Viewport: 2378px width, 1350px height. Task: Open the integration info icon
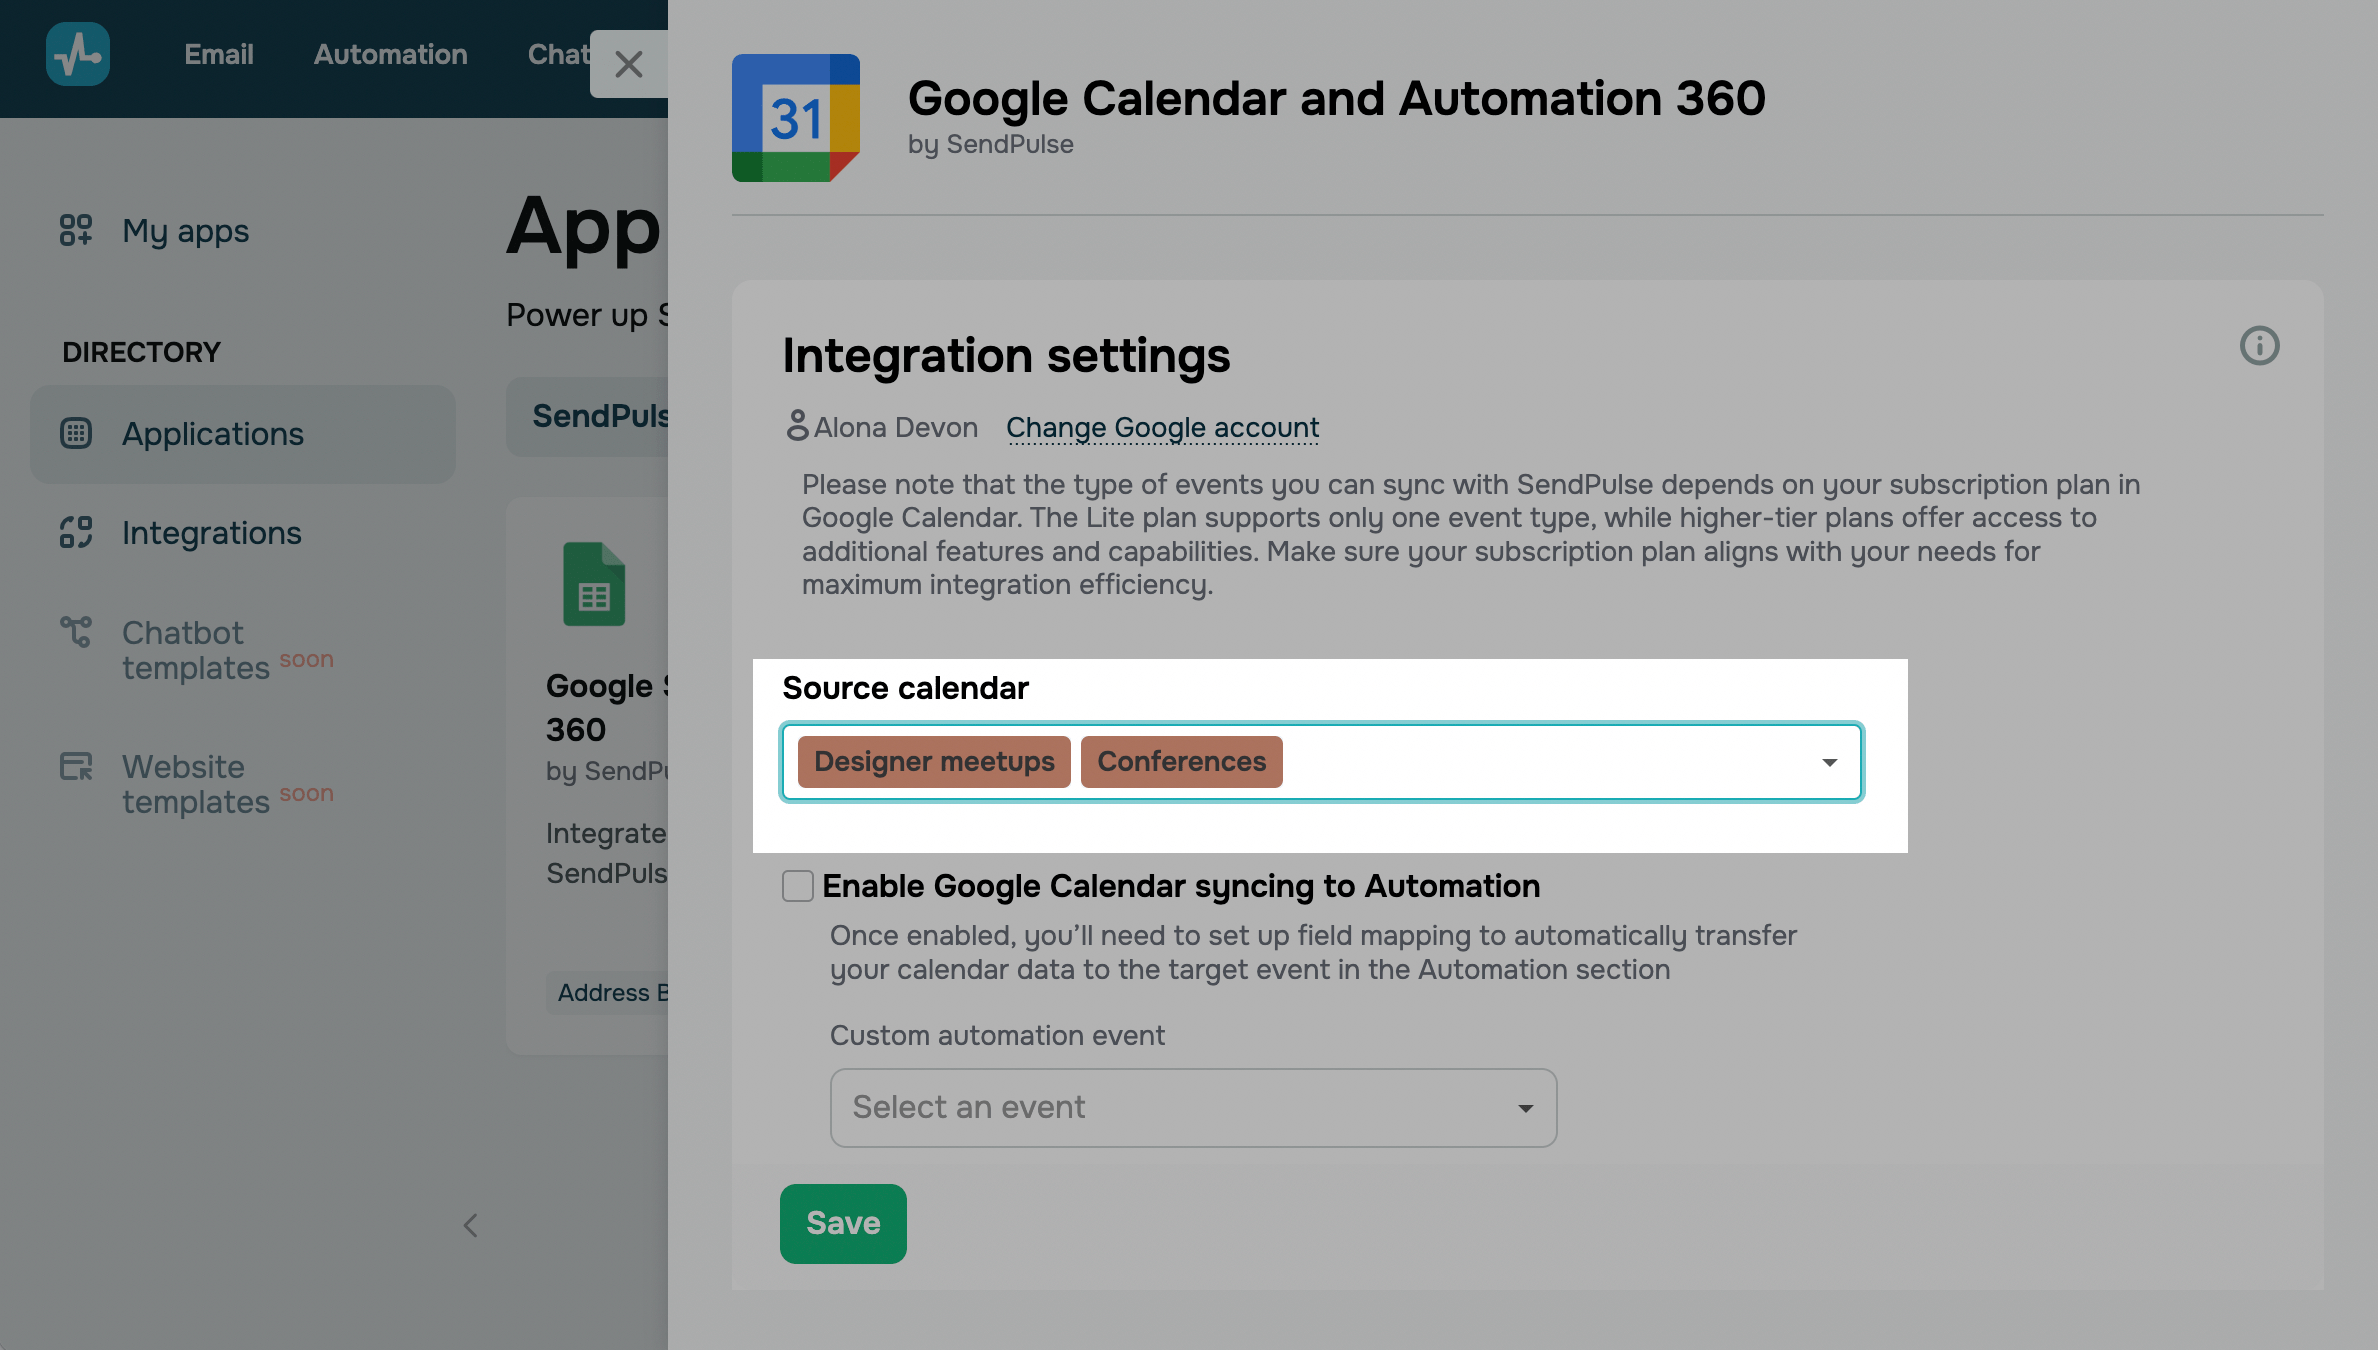2258,346
